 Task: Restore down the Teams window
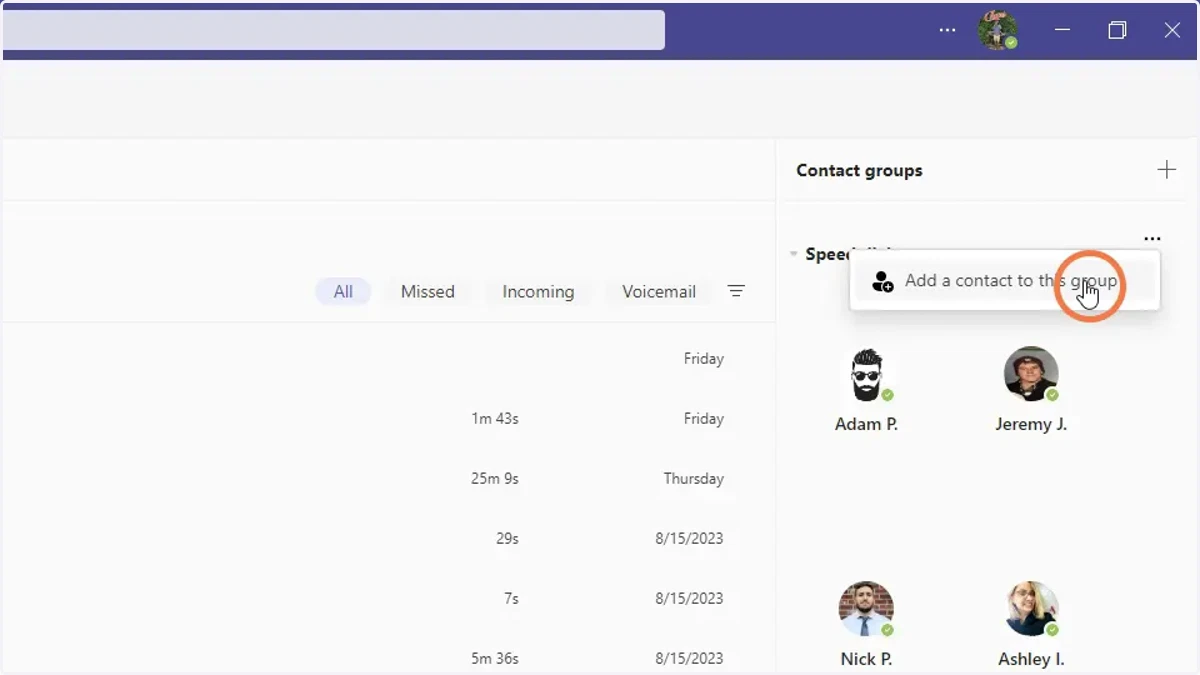(x=1117, y=30)
